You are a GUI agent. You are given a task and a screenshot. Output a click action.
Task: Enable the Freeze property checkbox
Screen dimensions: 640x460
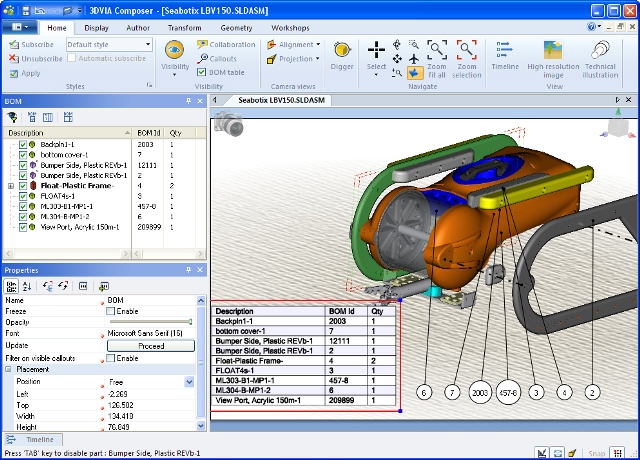(x=110, y=311)
